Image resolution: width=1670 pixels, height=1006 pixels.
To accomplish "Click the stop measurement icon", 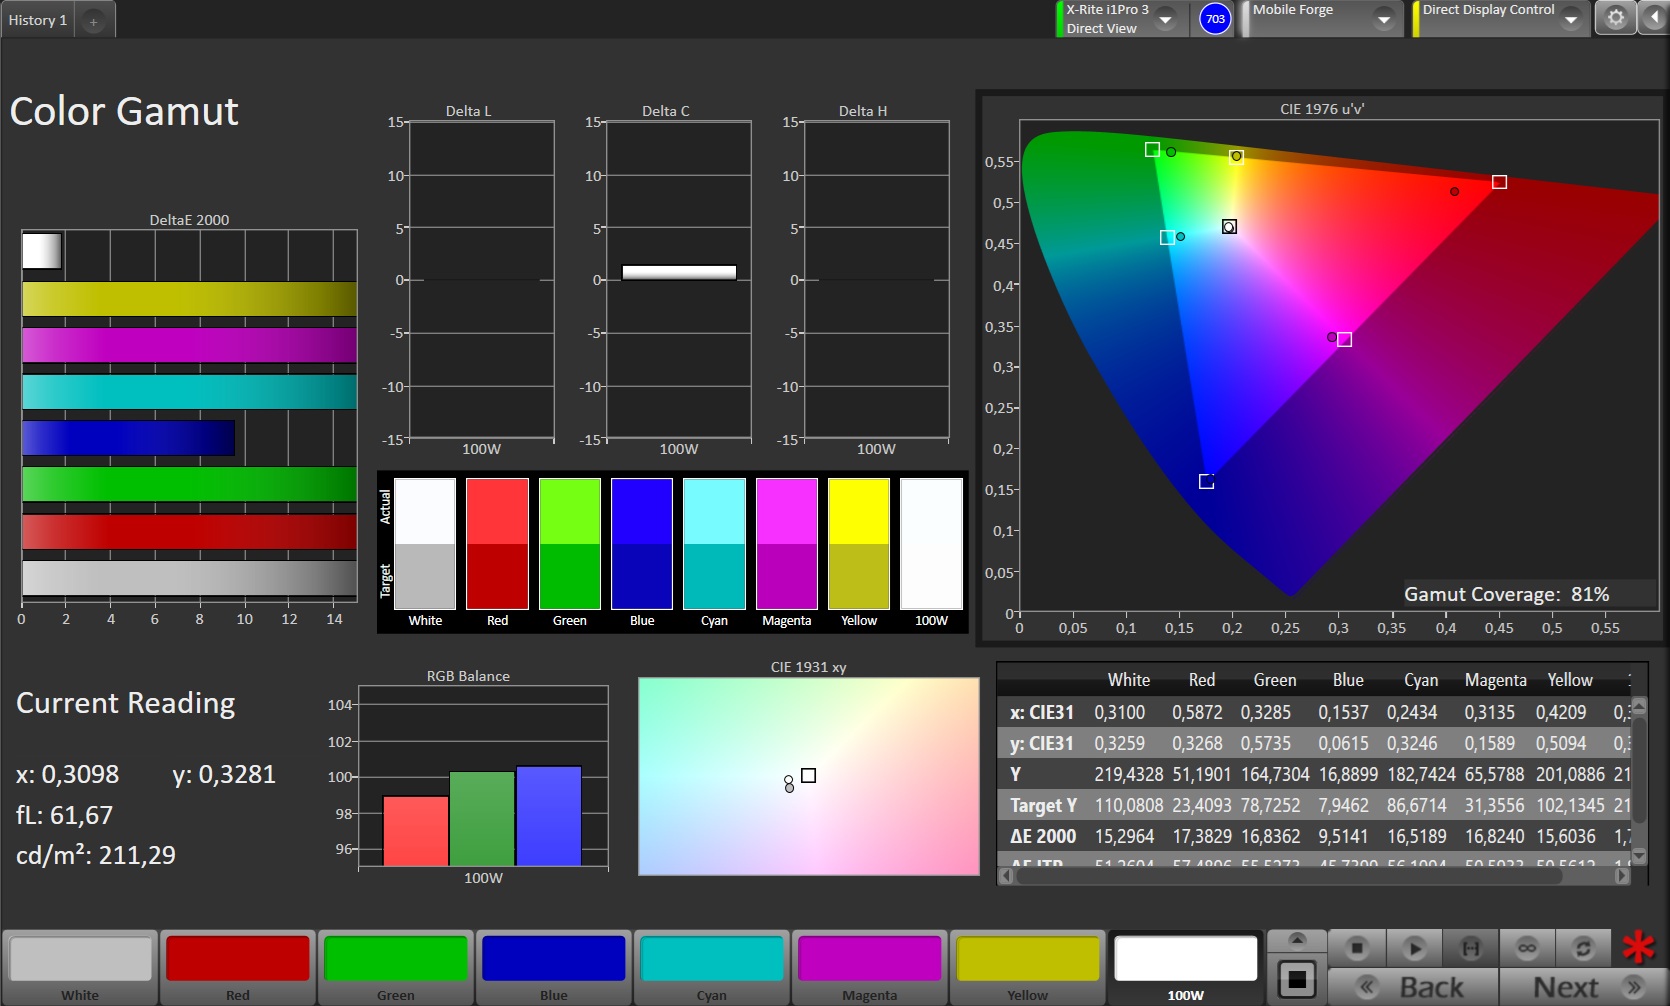I will point(1356,947).
